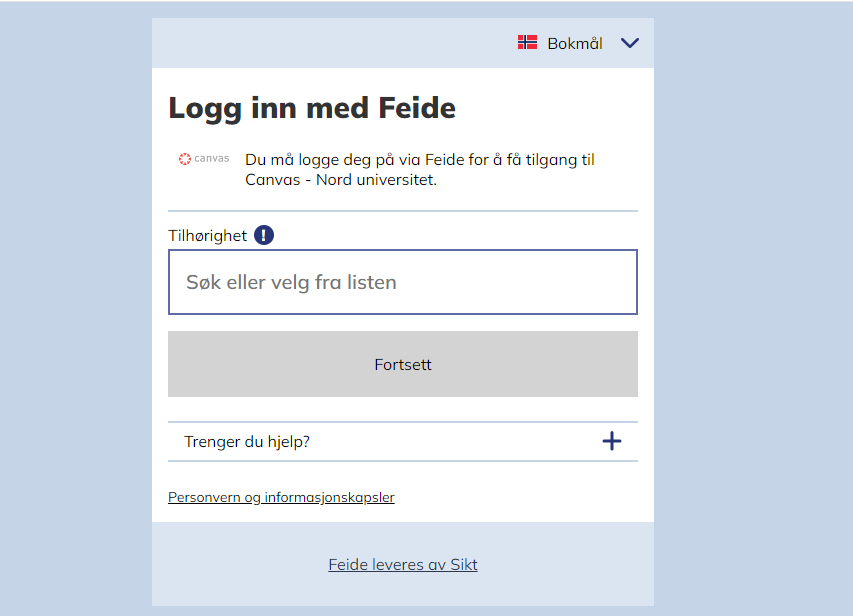Click the plus icon beside Trenger du hjelp
Image resolution: width=853 pixels, height=616 pixels.
pyautogui.click(x=611, y=440)
